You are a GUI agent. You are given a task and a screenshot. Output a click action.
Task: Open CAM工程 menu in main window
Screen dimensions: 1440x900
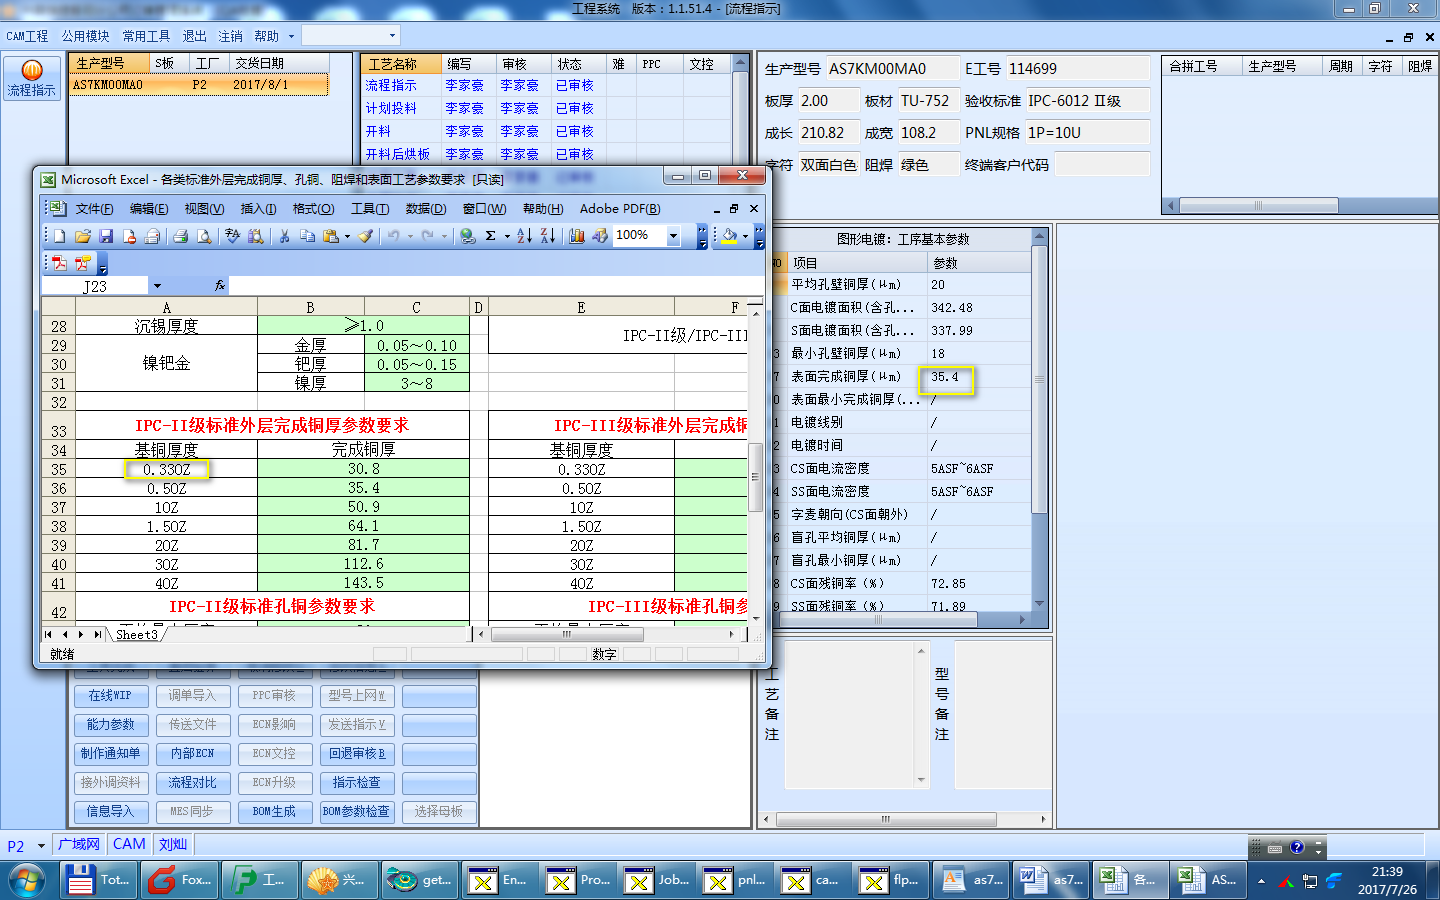pos(27,36)
